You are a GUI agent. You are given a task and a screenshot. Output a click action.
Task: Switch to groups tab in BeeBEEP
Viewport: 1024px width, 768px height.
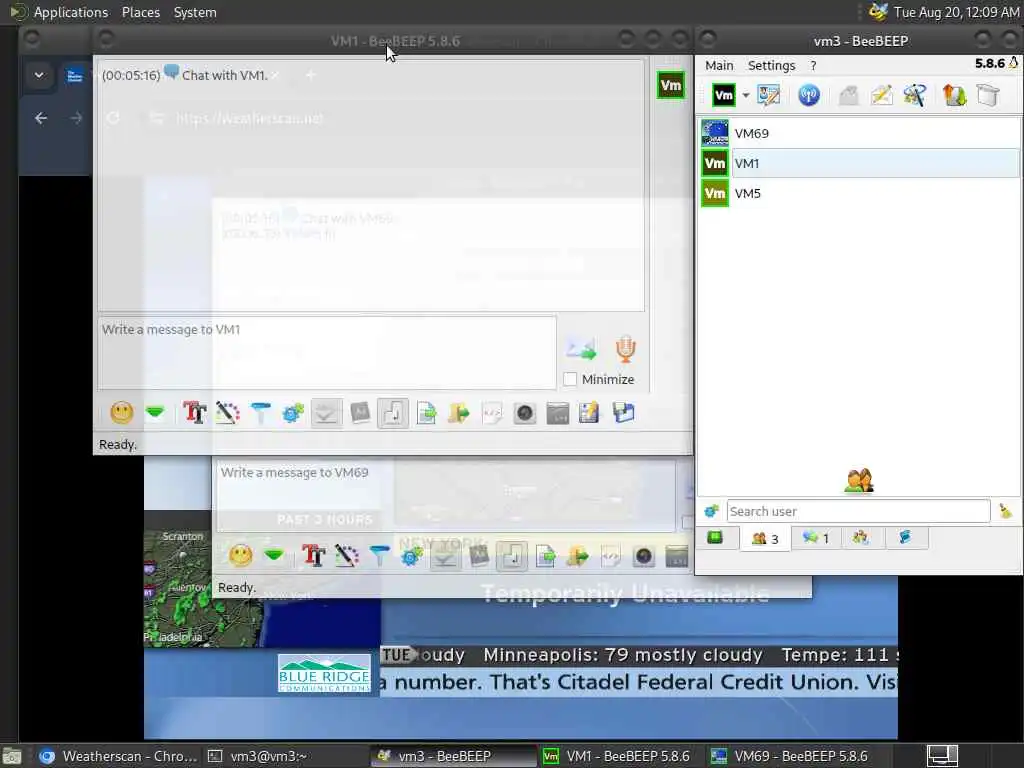(x=860, y=537)
